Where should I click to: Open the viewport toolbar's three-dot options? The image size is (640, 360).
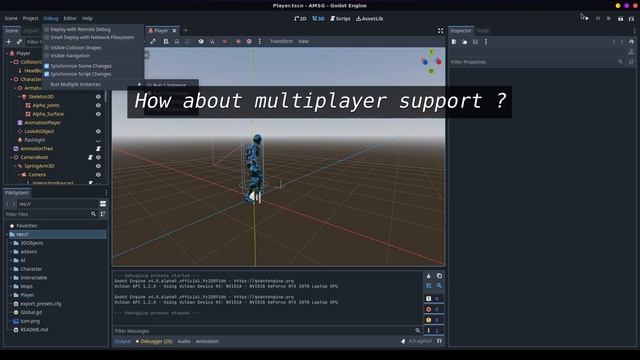(x=260, y=41)
